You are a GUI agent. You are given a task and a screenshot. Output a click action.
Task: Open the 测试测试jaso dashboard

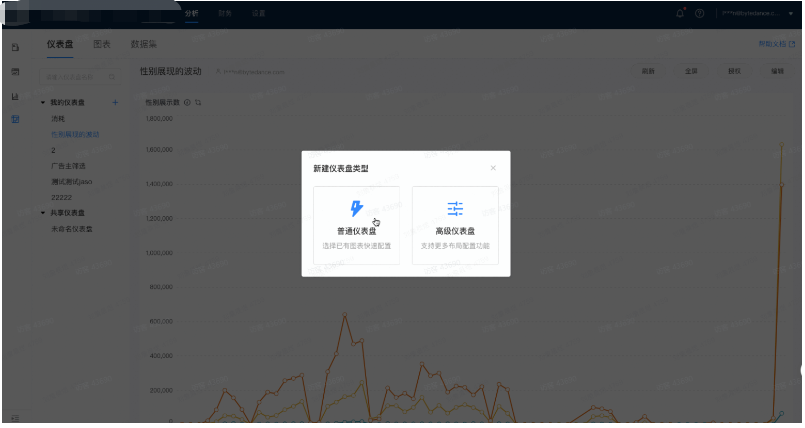(71, 182)
